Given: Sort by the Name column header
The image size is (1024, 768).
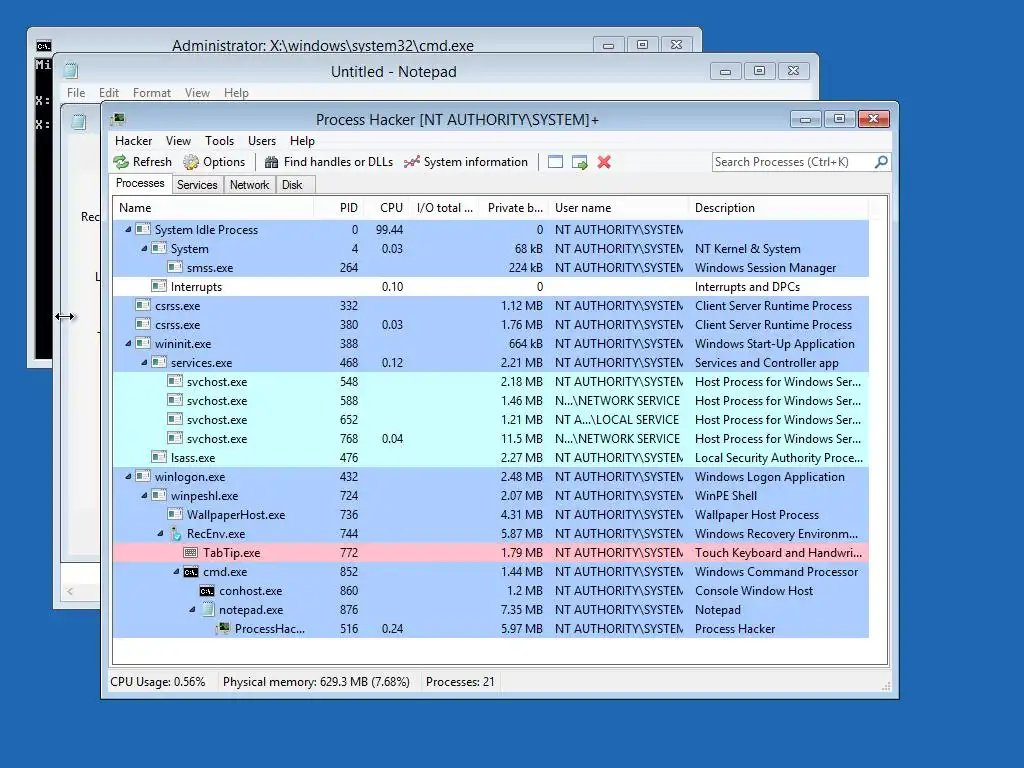Looking at the screenshot, I should click(x=213, y=208).
